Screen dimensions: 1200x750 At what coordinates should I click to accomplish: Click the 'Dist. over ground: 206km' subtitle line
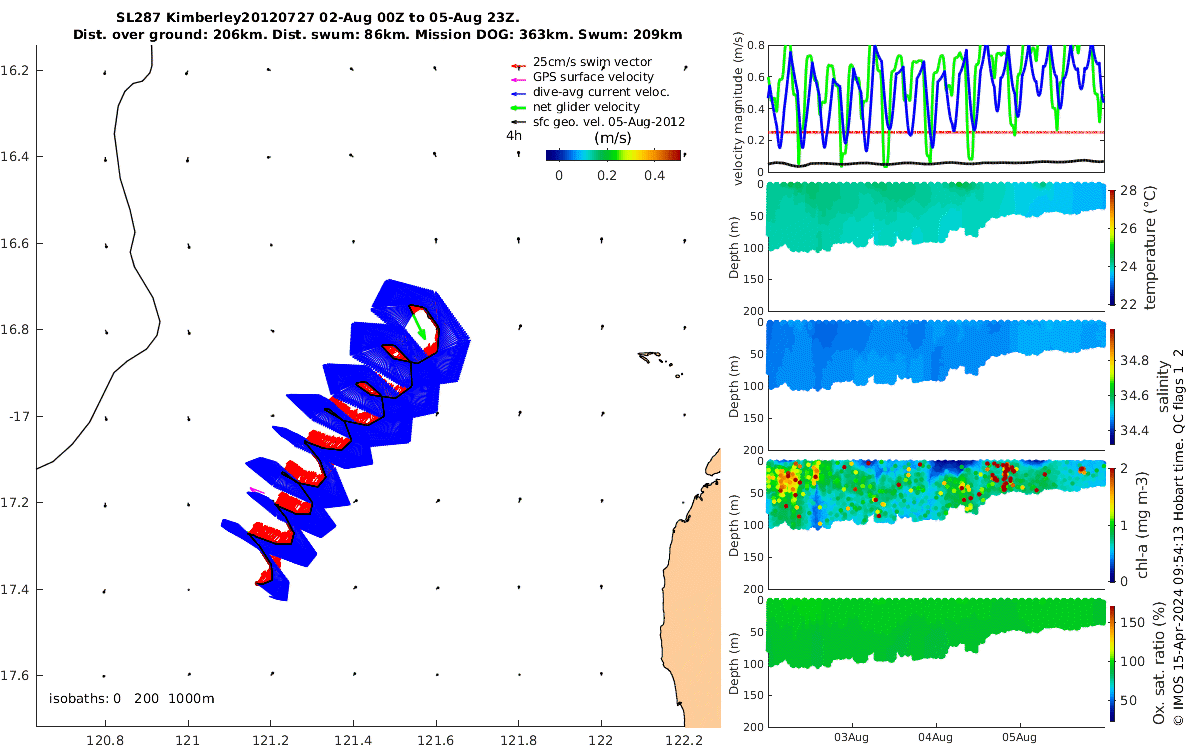378,35
